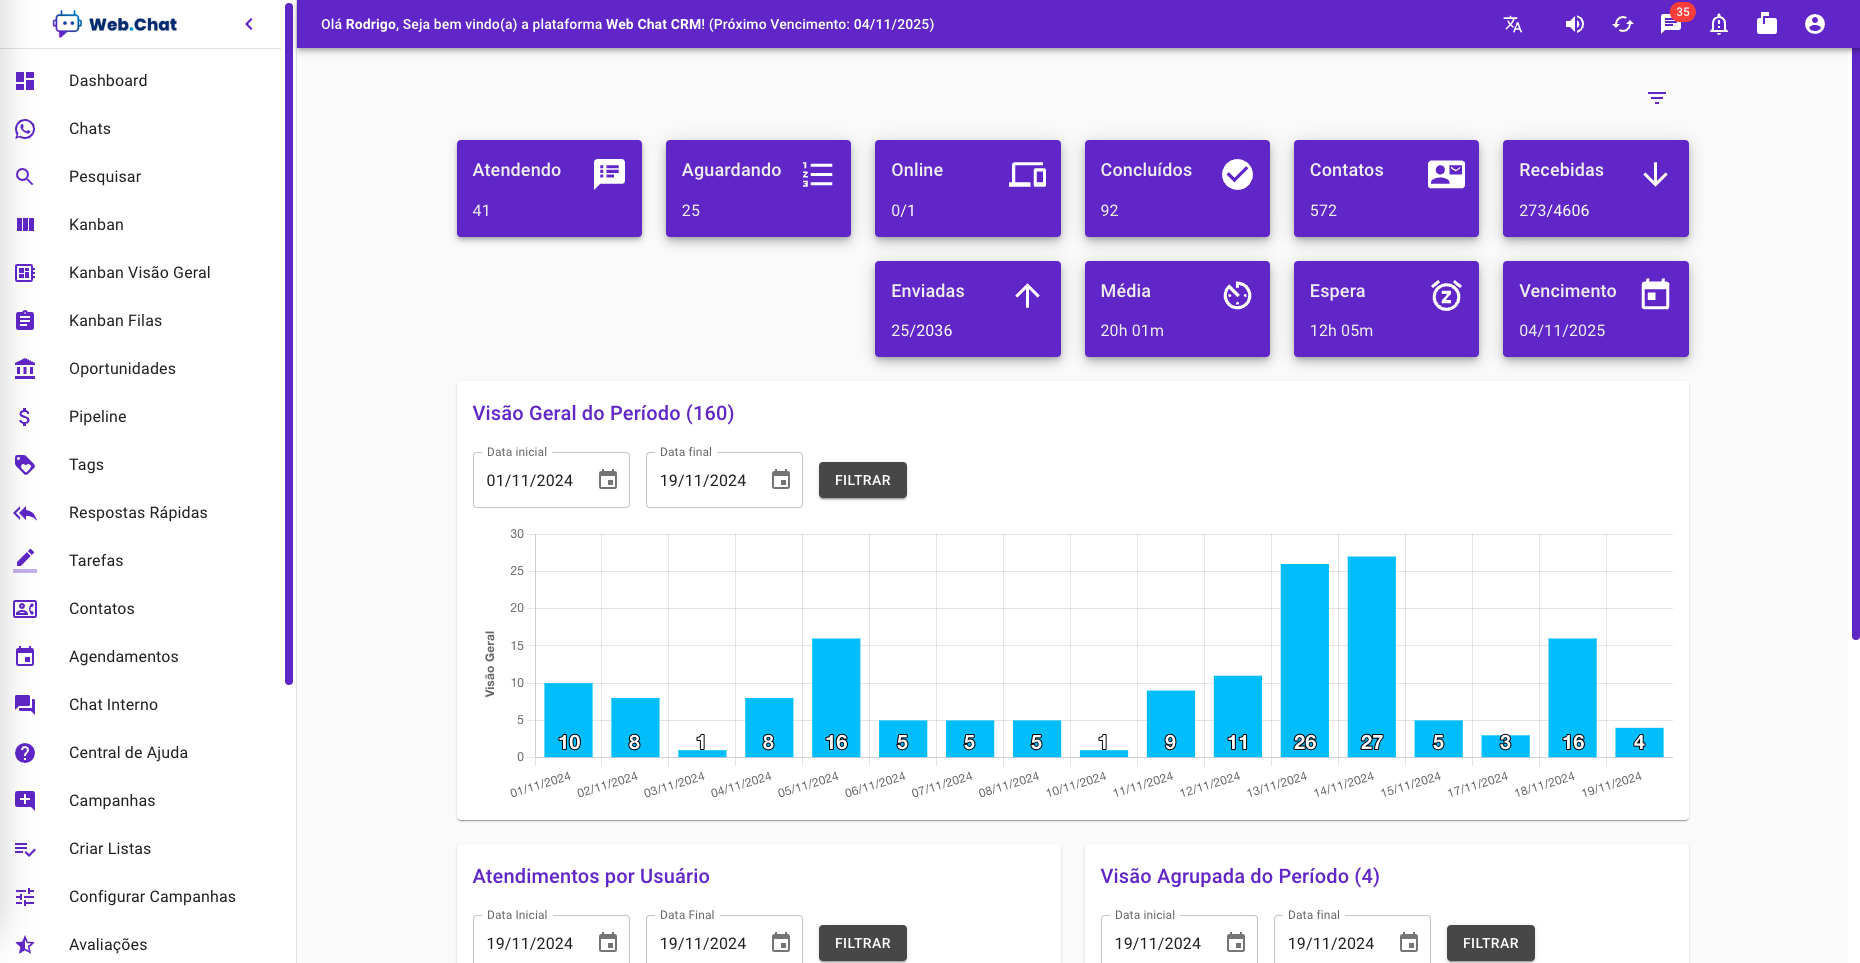This screenshot has height=963, width=1860.
Task: Open Kanban Visão Geral
Action: pyautogui.click(x=142, y=273)
